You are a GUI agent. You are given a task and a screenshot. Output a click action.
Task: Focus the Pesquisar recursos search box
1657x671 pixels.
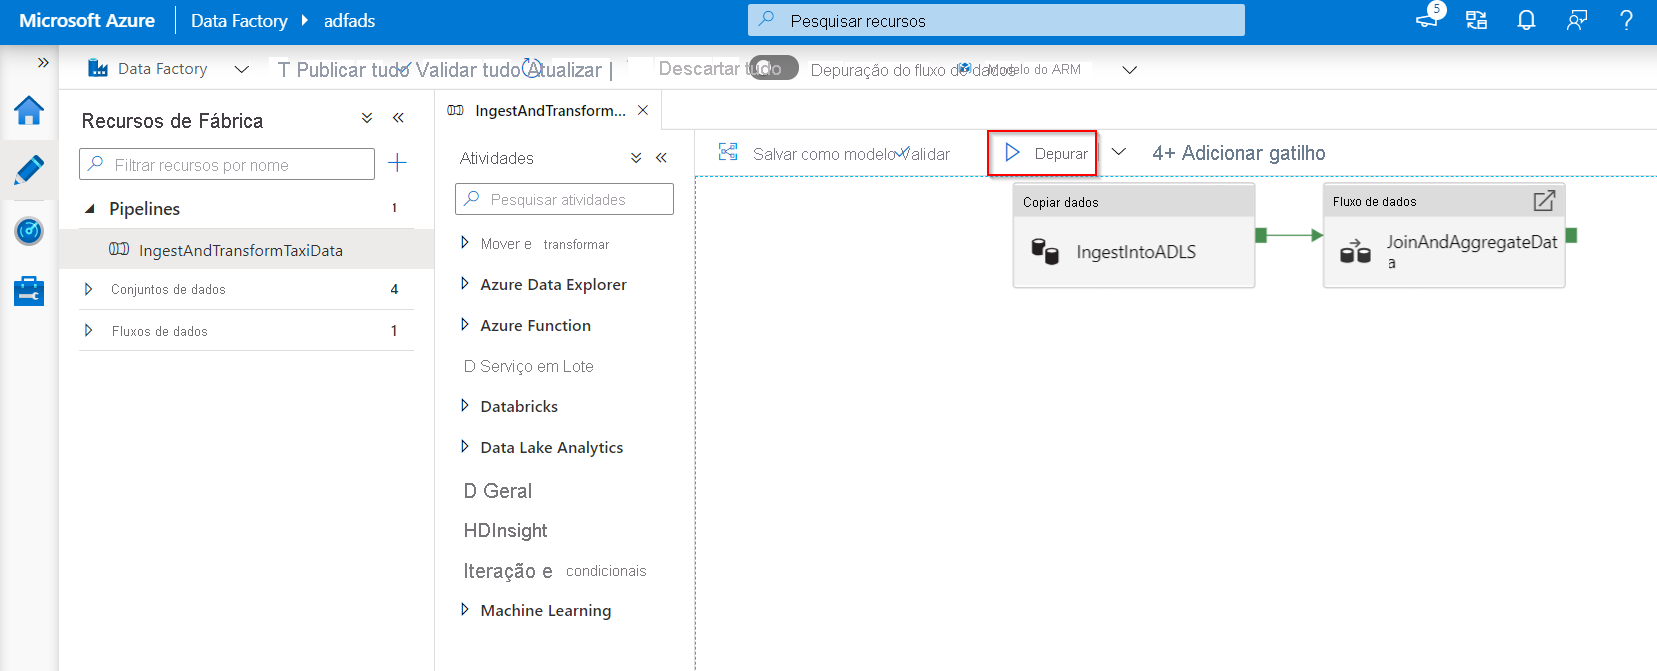(996, 20)
